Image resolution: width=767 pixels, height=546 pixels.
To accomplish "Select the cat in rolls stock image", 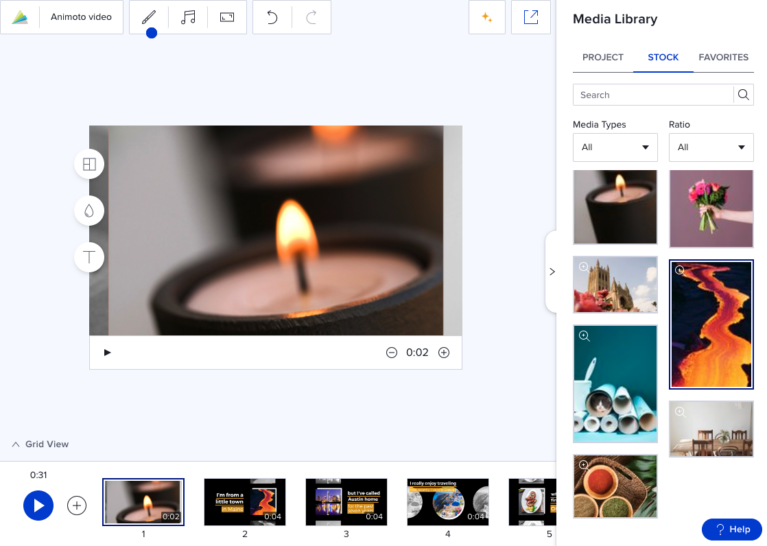I will click(615, 384).
